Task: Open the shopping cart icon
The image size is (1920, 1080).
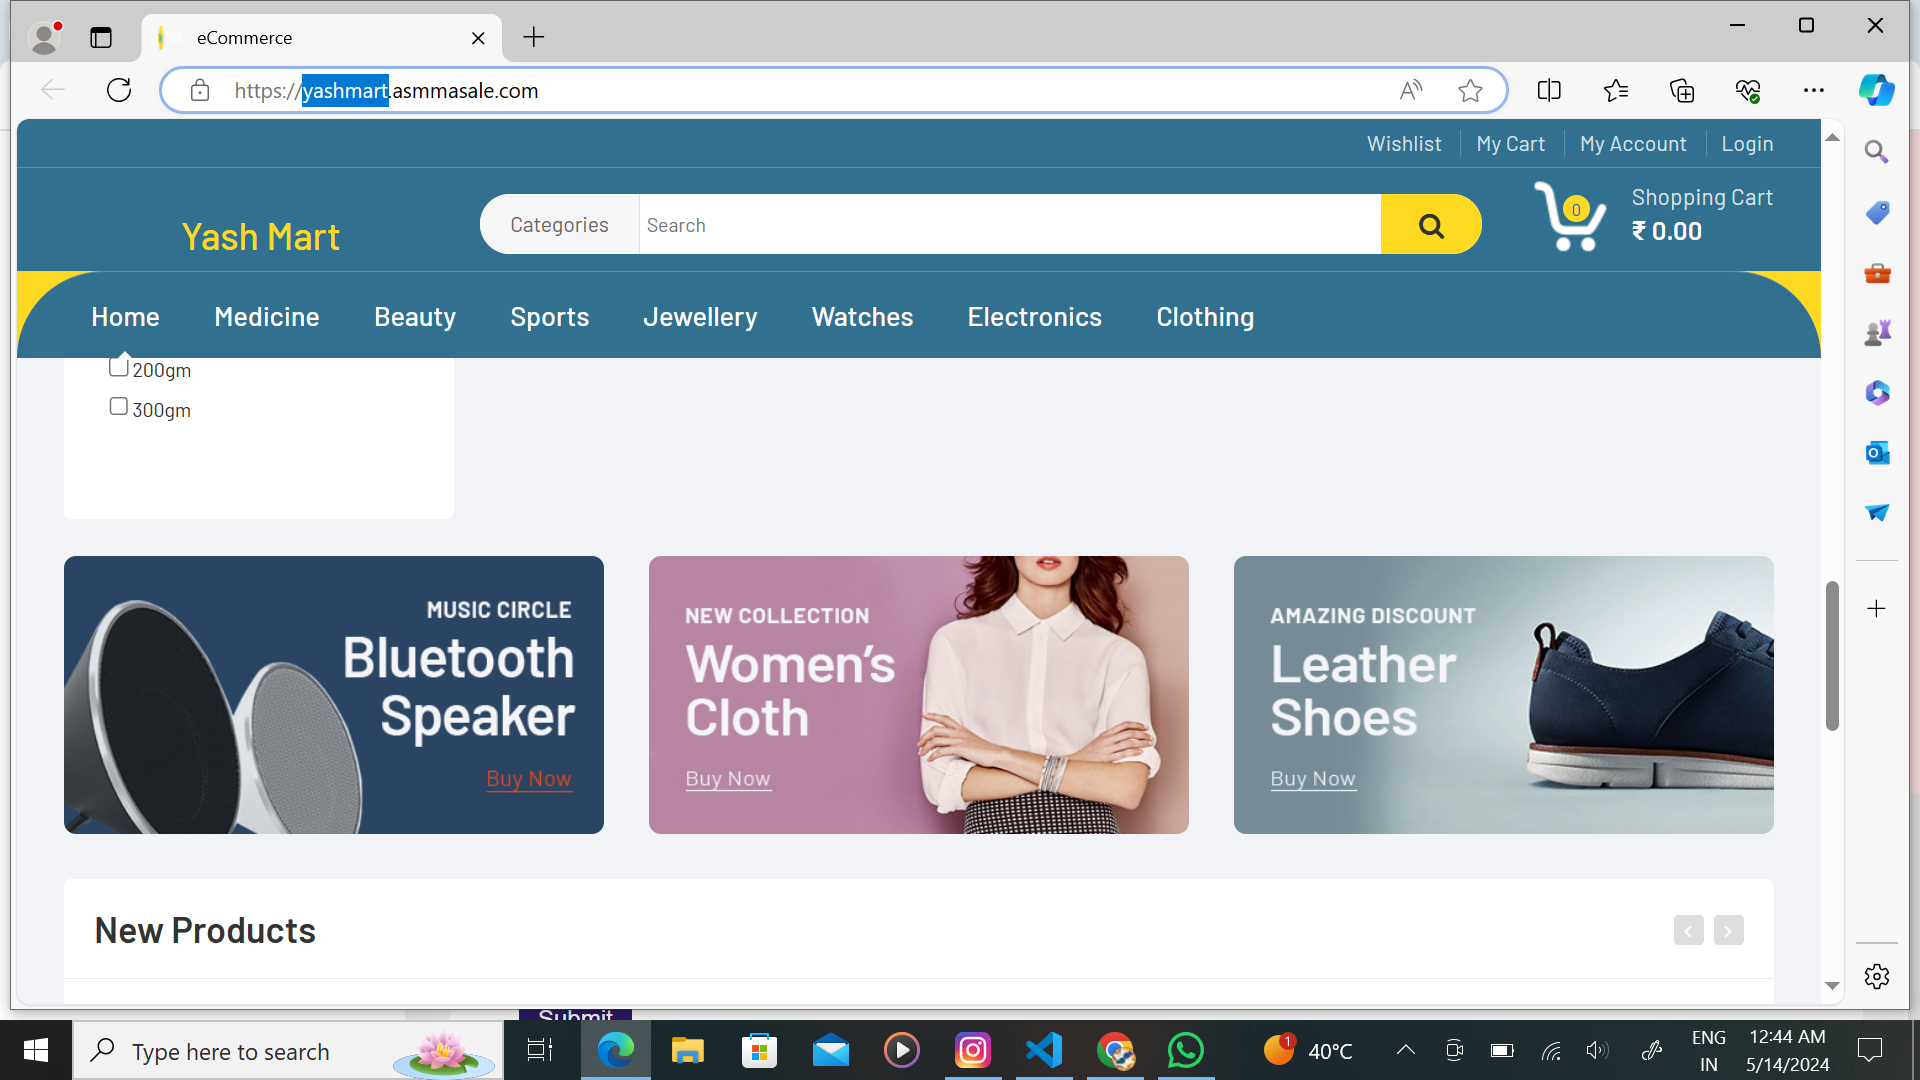Action: point(1569,217)
